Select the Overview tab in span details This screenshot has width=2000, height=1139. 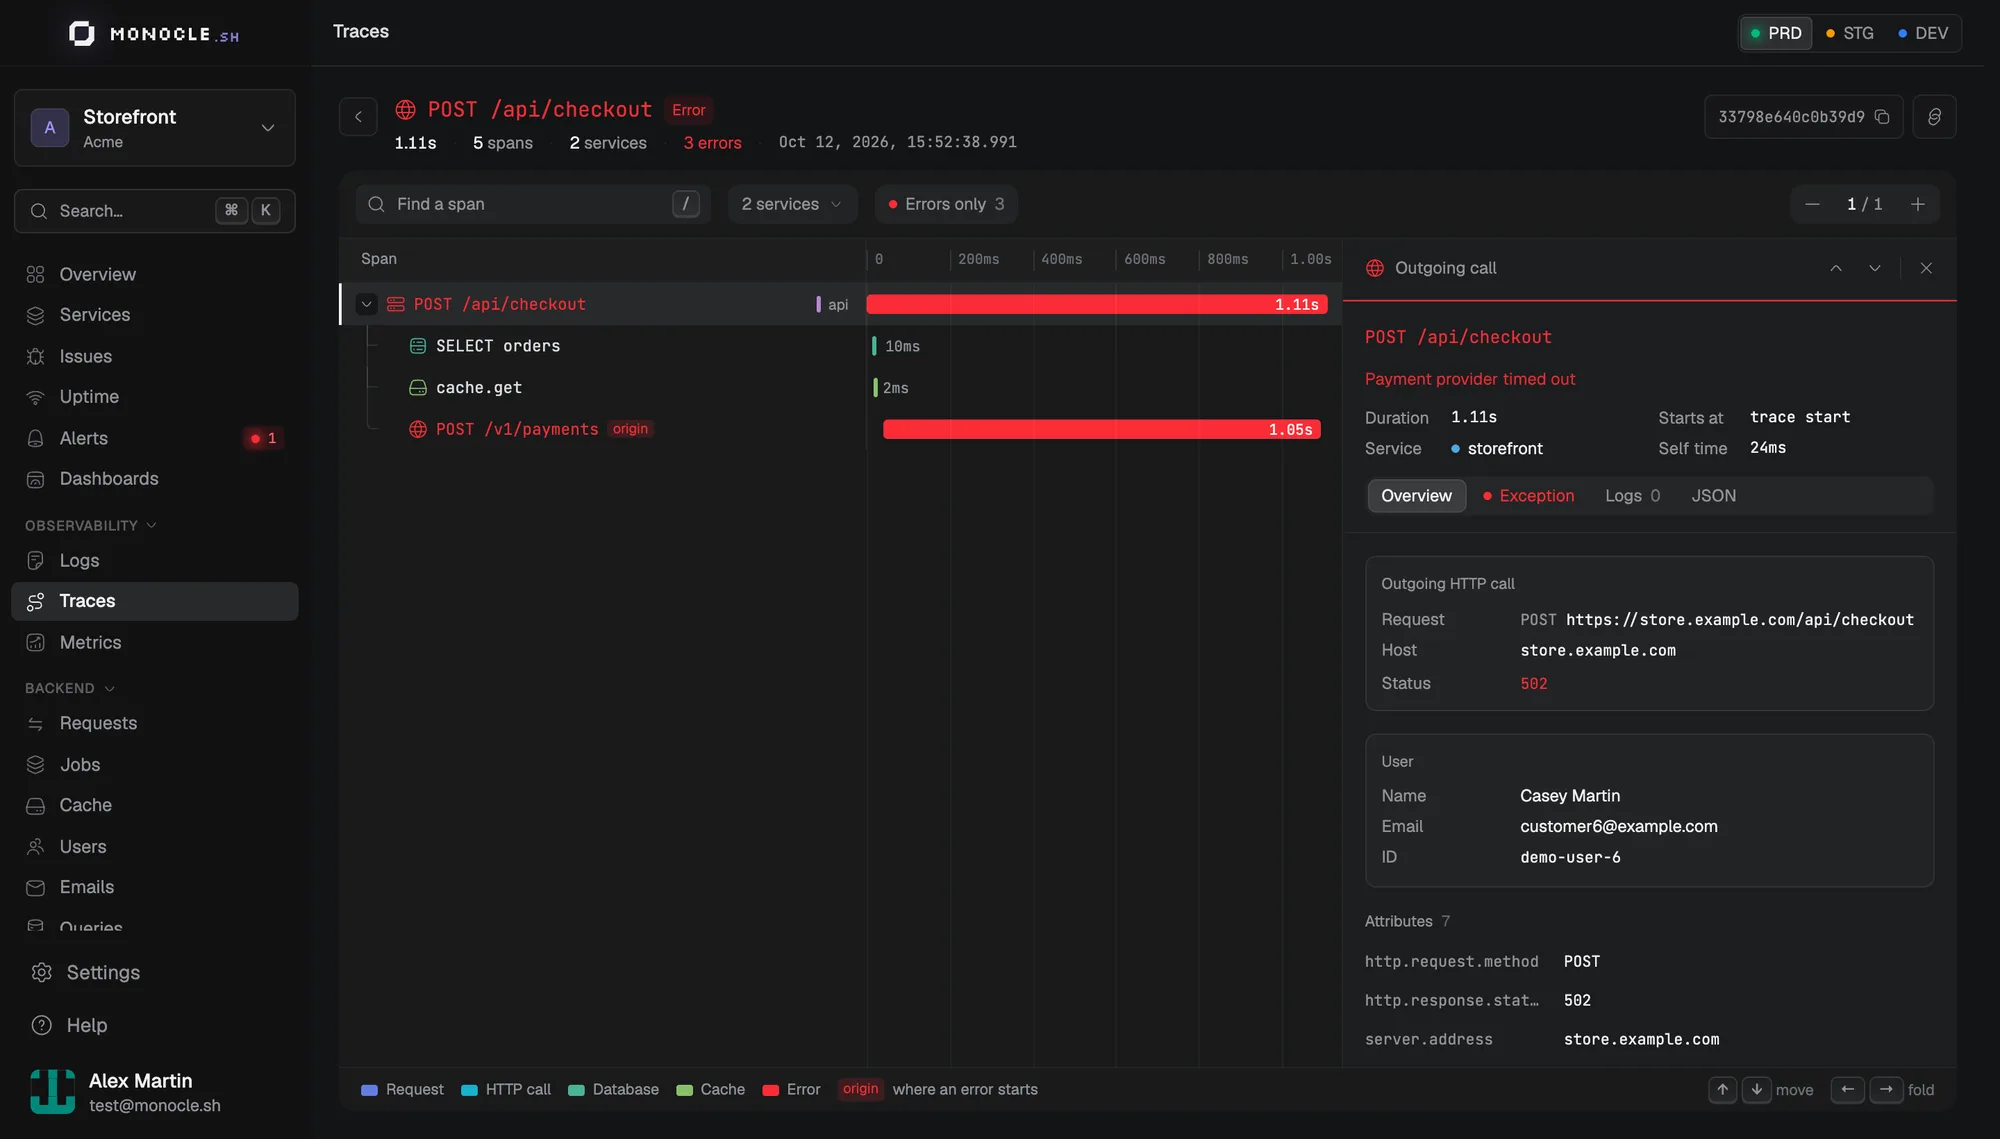point(1416,496)
